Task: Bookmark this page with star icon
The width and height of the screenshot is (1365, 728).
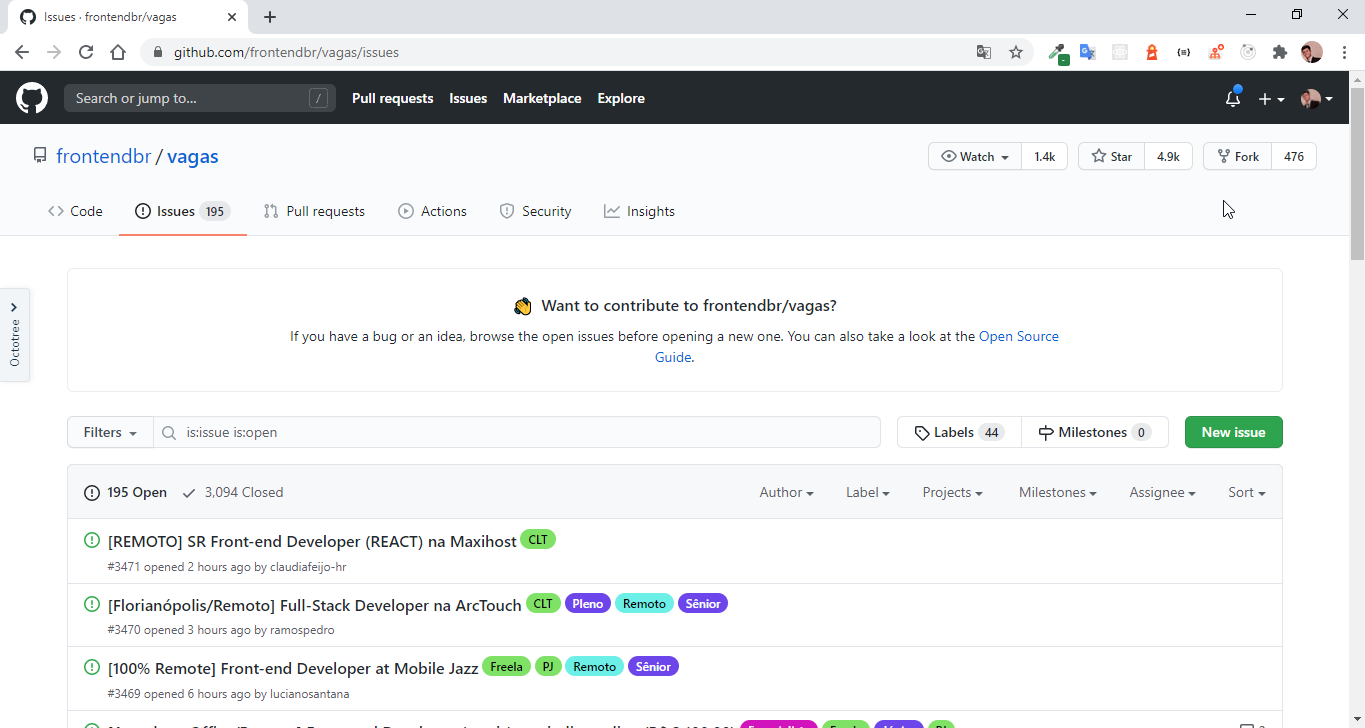Action: point(1016,52)
